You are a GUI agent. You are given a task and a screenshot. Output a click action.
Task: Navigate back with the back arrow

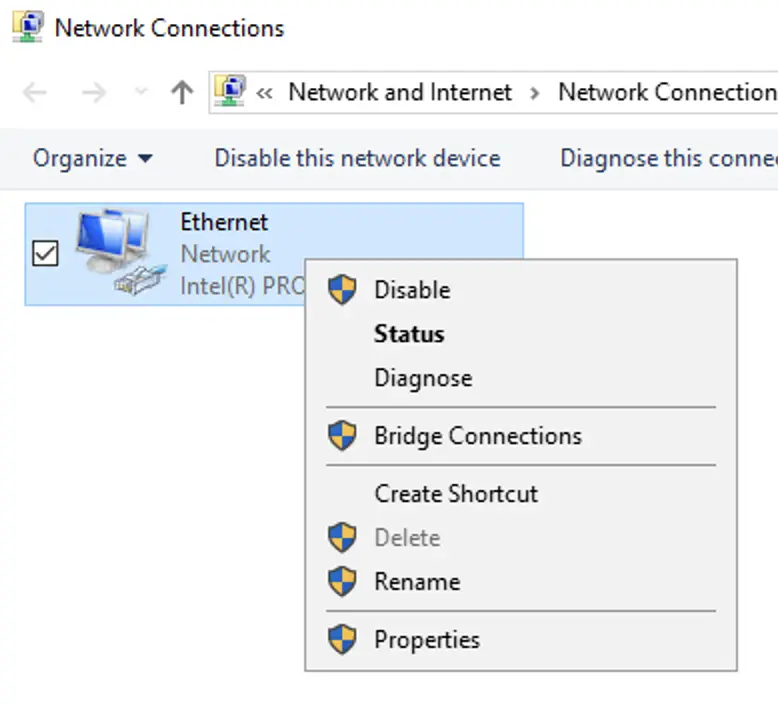tap(35, 93)
